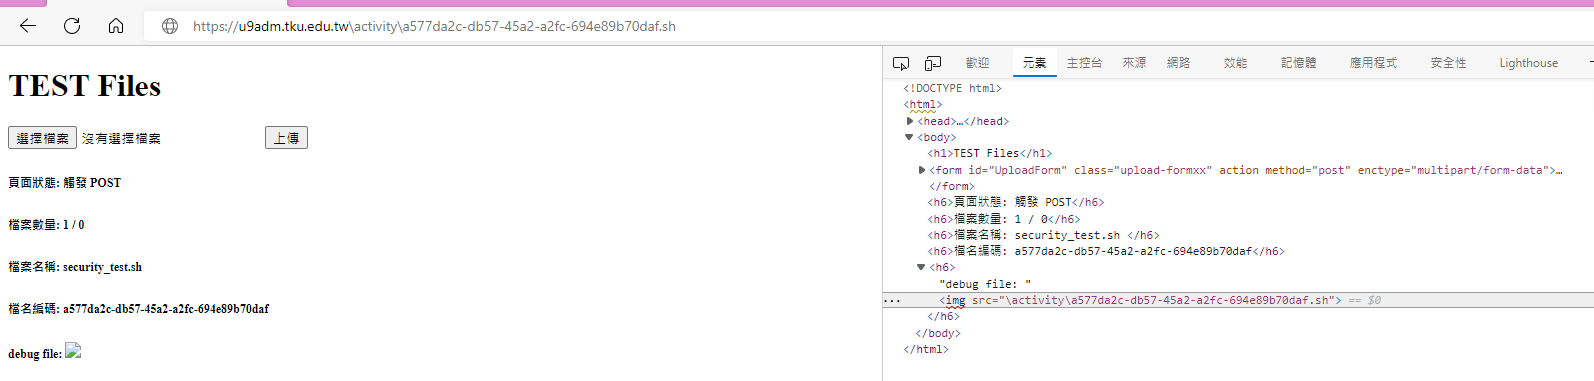Reload the current page
The image size is (1594, 381).
pyautogui.click(x=72, y=26)
